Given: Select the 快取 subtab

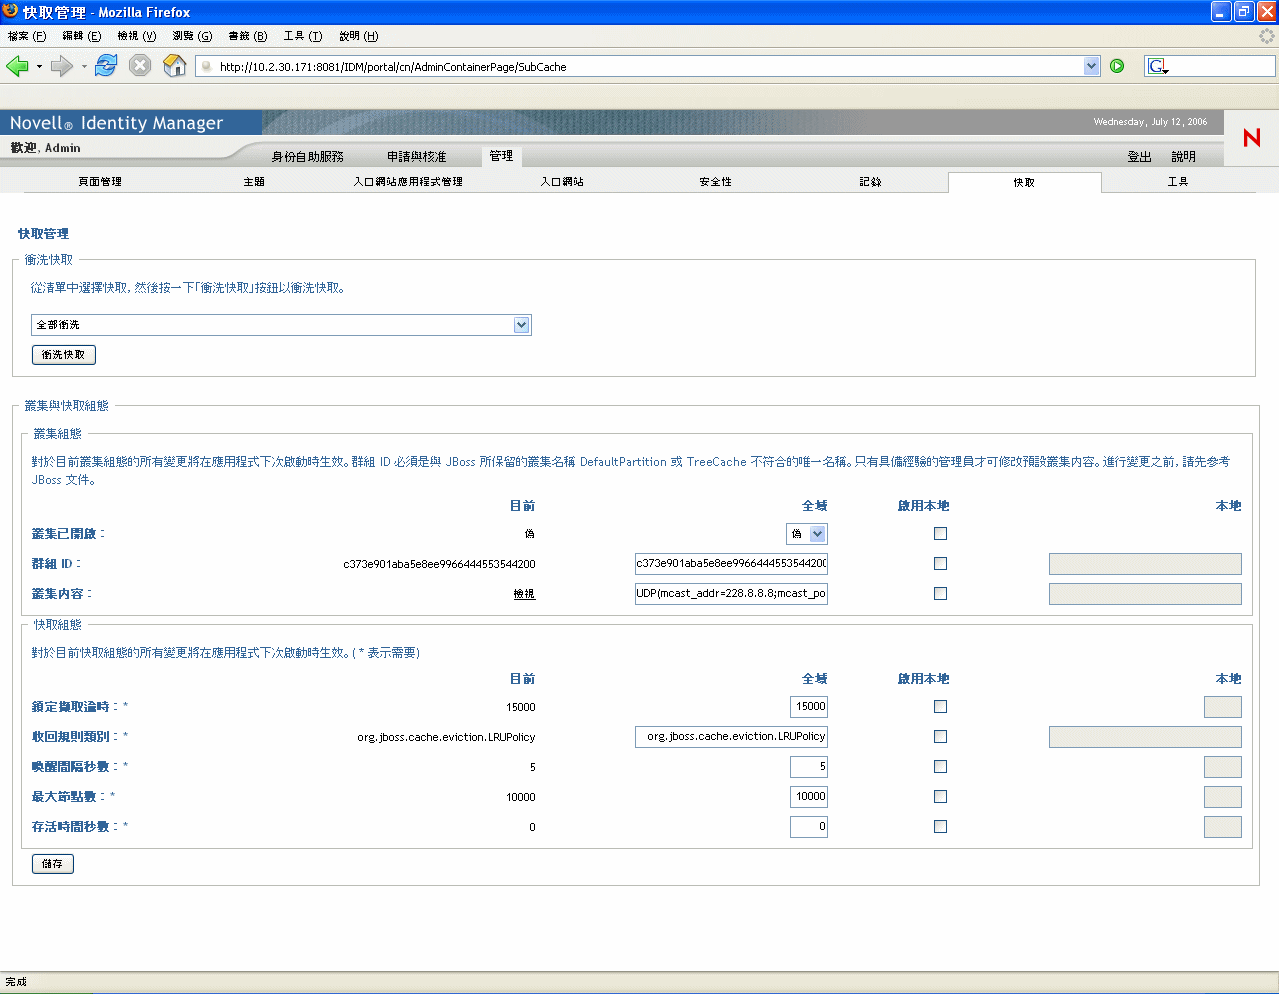Looking at the screenshot, I should tap(1024, 183).
